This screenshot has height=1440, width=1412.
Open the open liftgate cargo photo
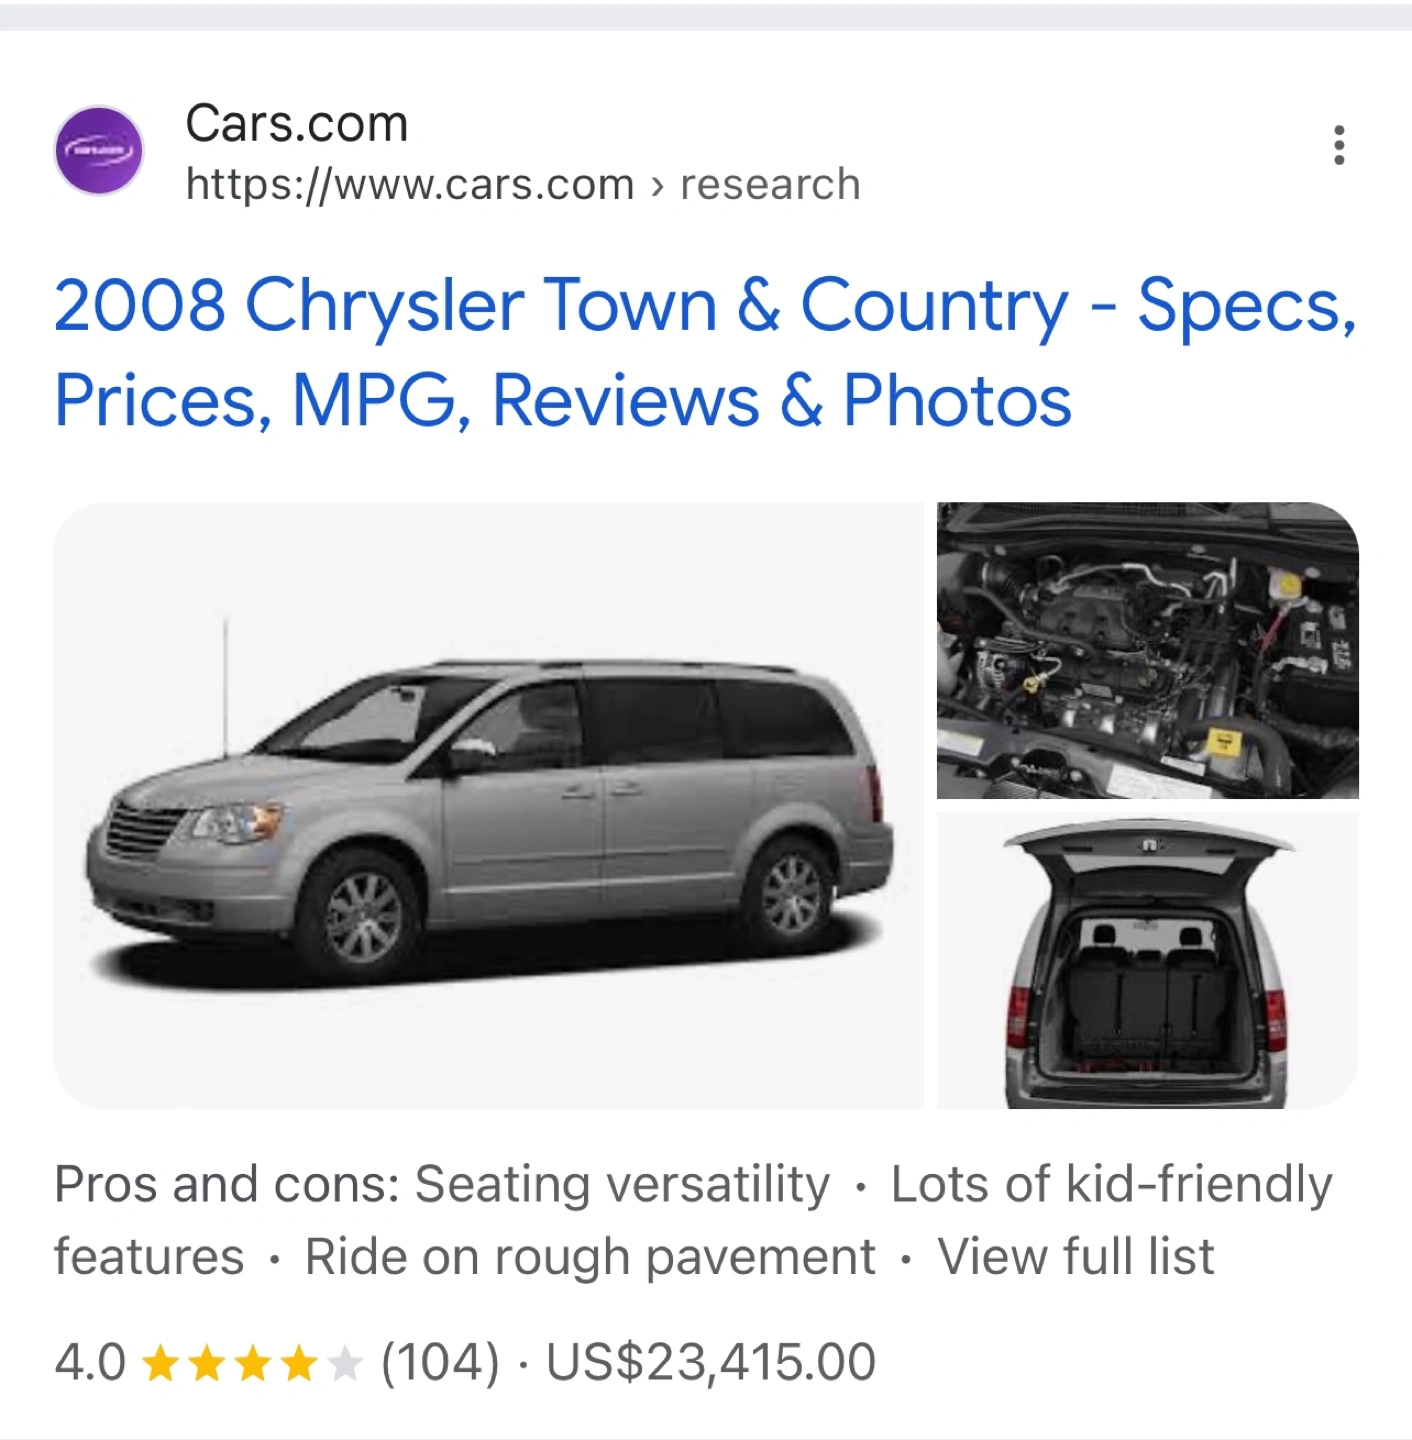[x=1148, y=960]
